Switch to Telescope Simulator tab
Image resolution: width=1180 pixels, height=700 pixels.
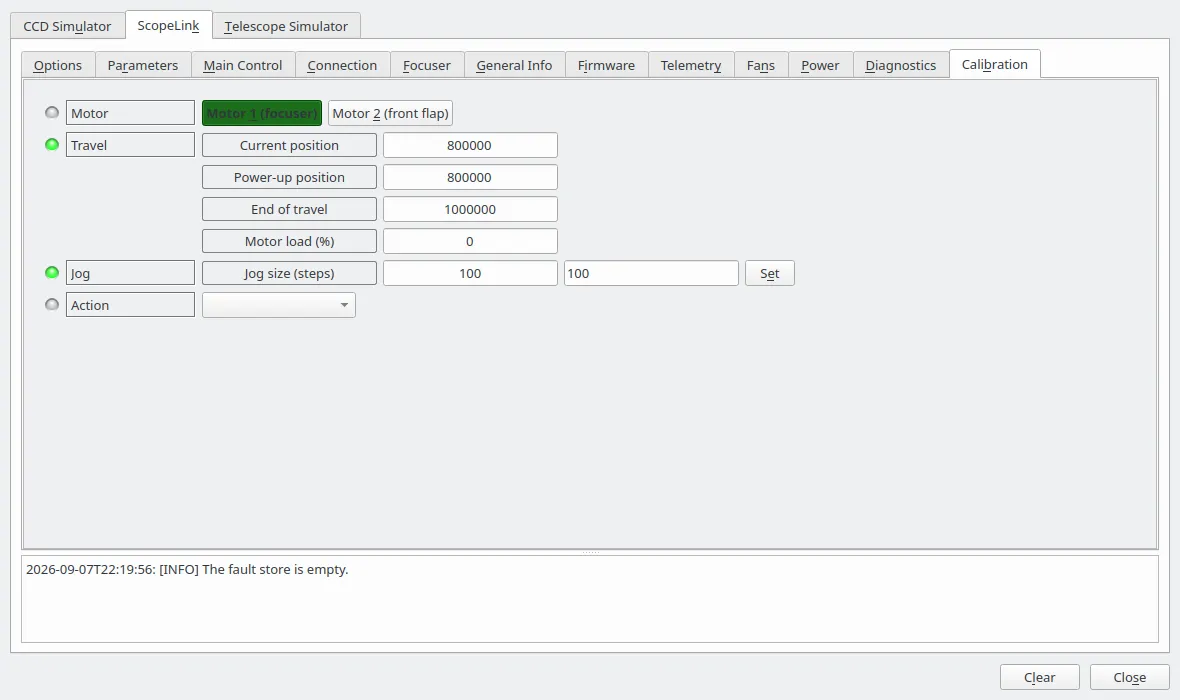click(x=286, y=26)
